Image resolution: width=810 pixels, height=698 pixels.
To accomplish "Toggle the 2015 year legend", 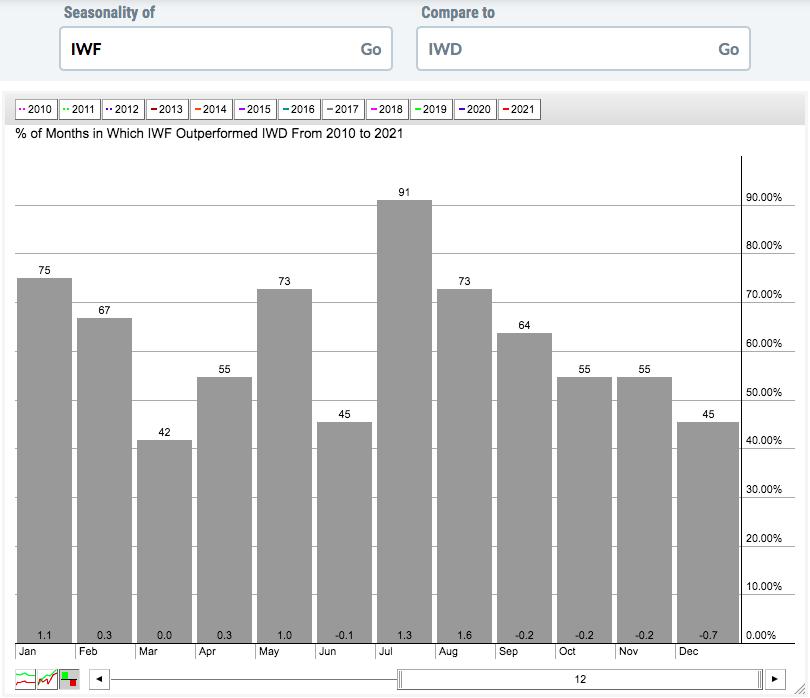I will click(254, 109).
